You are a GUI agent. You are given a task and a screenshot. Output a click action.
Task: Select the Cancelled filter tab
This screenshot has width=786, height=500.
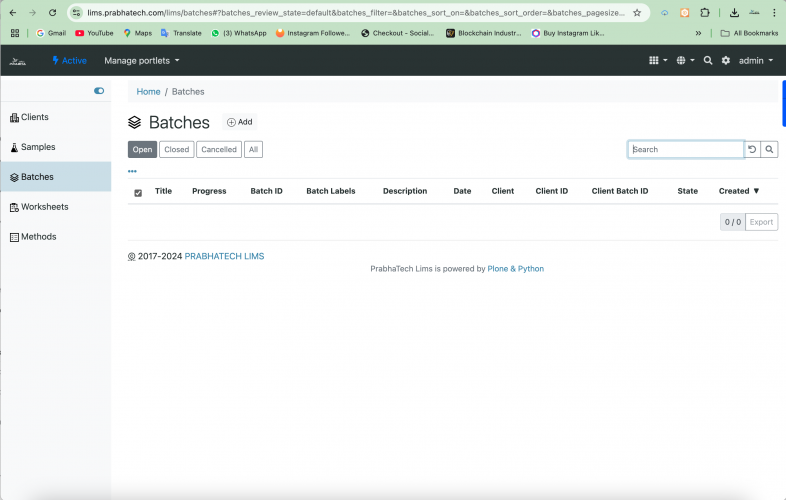219,149
